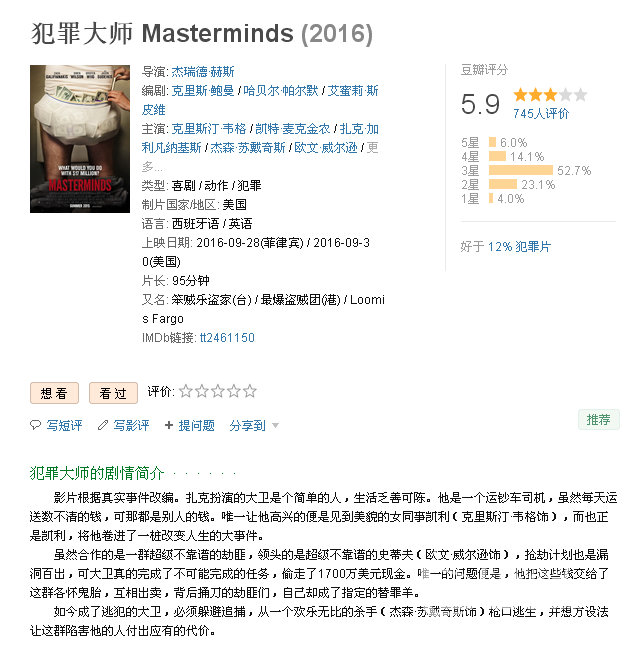Open IMDb link tt2461150
Image resolution: width=631 pixels, height=650 pixels.
[x=227, y=338]
